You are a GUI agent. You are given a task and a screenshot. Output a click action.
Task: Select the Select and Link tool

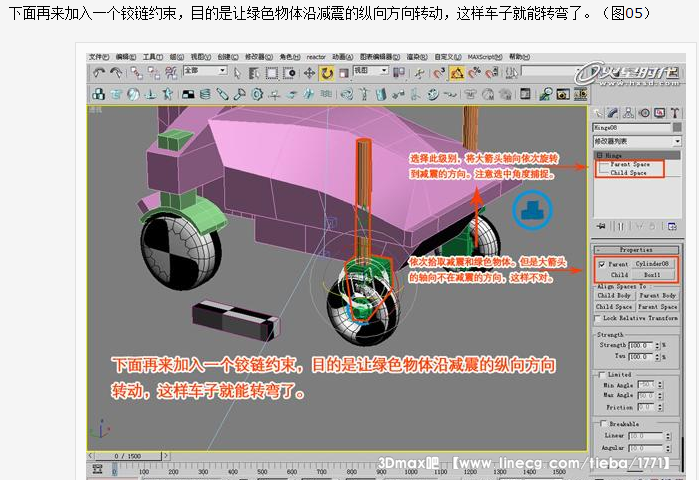click(x=136, y=73)
